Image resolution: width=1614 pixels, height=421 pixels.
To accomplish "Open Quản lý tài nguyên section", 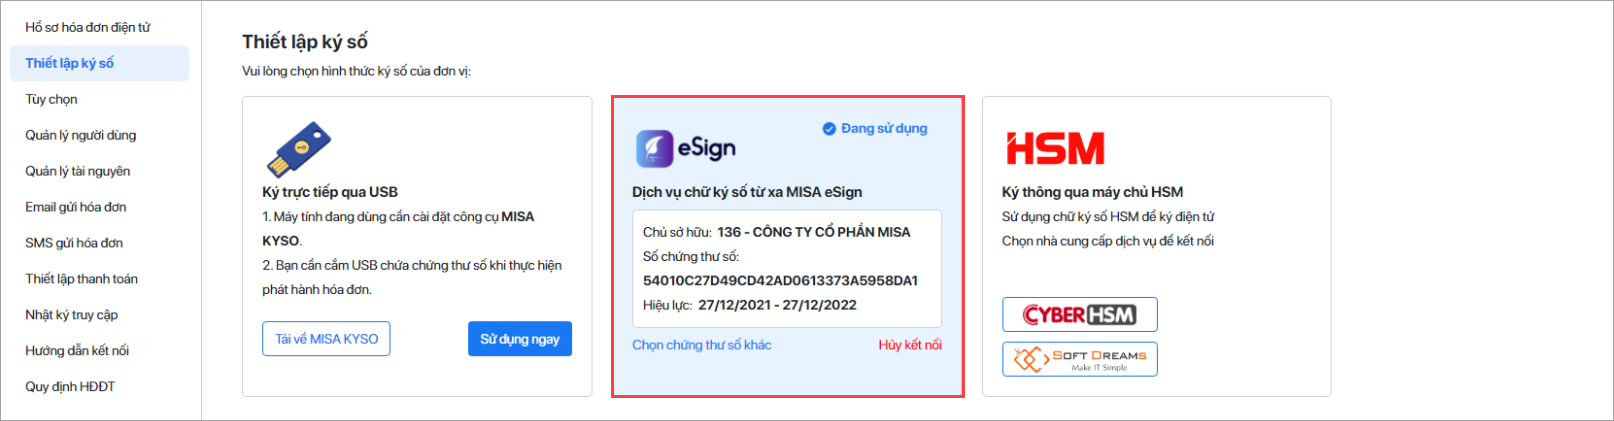I will coord(78,171).
